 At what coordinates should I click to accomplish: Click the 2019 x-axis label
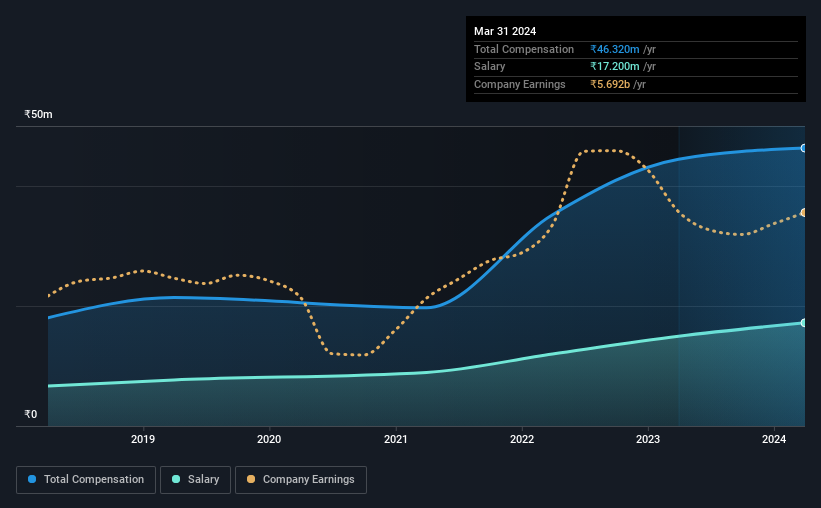[x=143, y=439]
